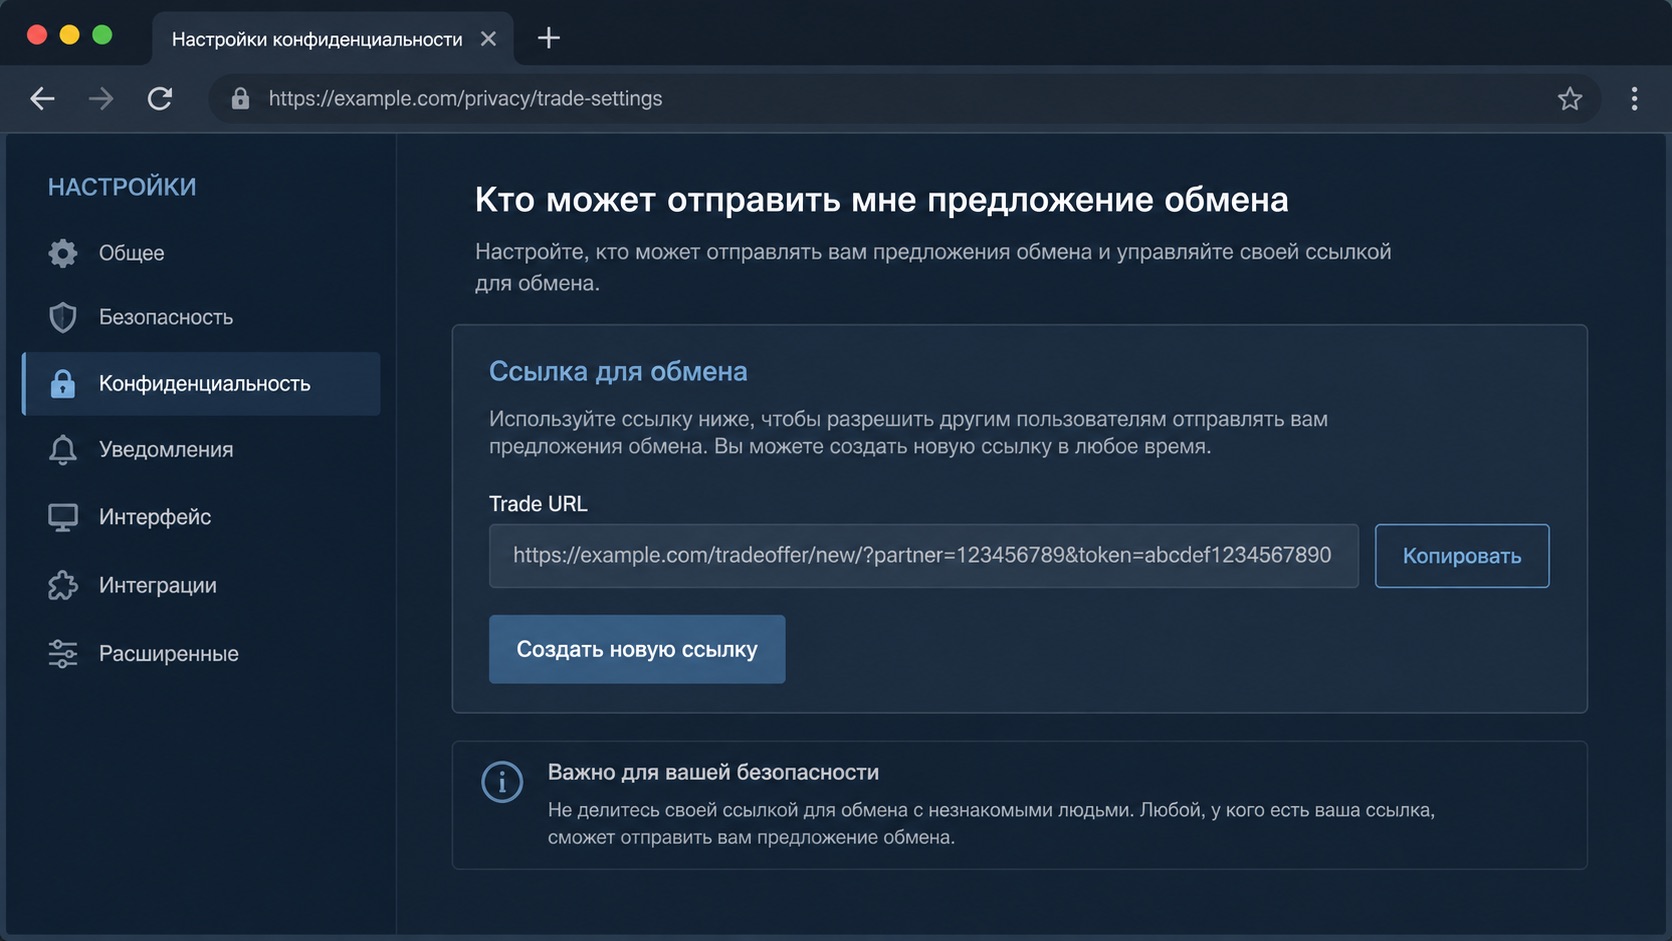1672x941 pixels.
Task: Go to the Уведомления settings section
Action: 201,450
